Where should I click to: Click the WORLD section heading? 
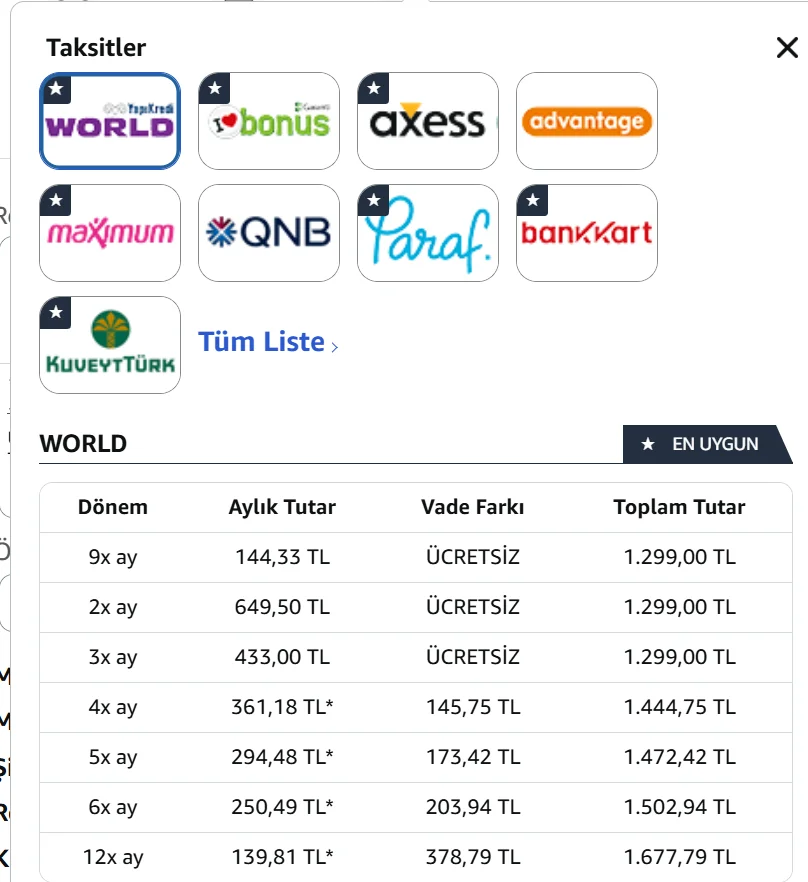(83, 444)
